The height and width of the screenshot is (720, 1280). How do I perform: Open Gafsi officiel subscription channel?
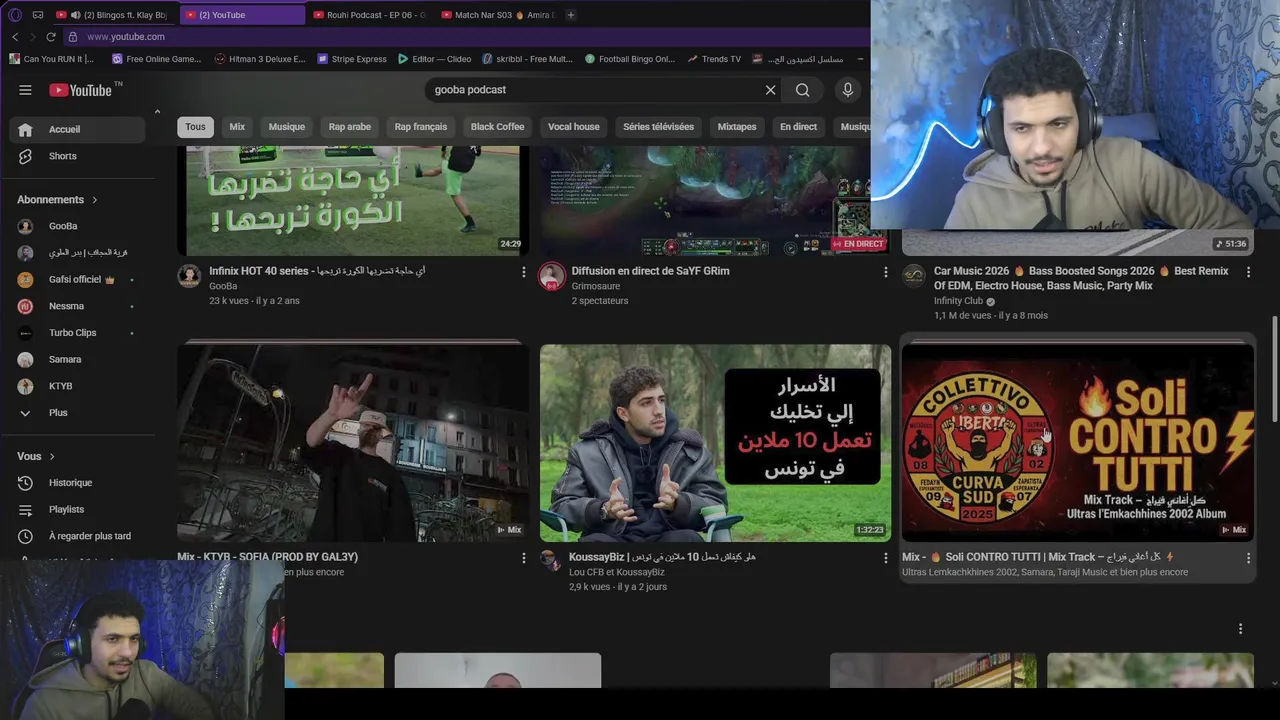[77, 280]
